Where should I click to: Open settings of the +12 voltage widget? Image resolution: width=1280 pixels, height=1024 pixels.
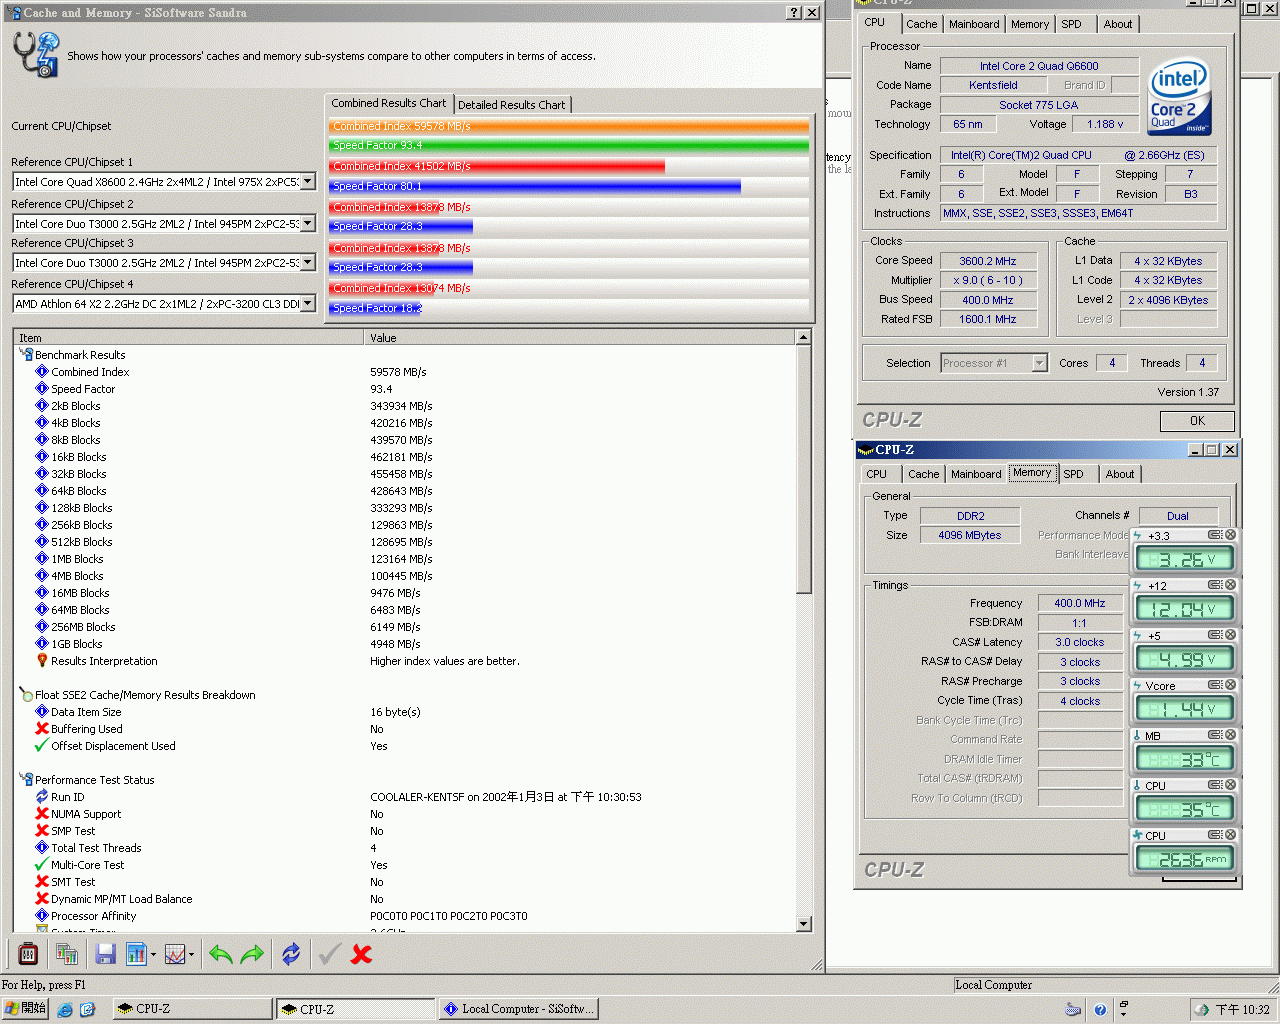click(1215, 585)
